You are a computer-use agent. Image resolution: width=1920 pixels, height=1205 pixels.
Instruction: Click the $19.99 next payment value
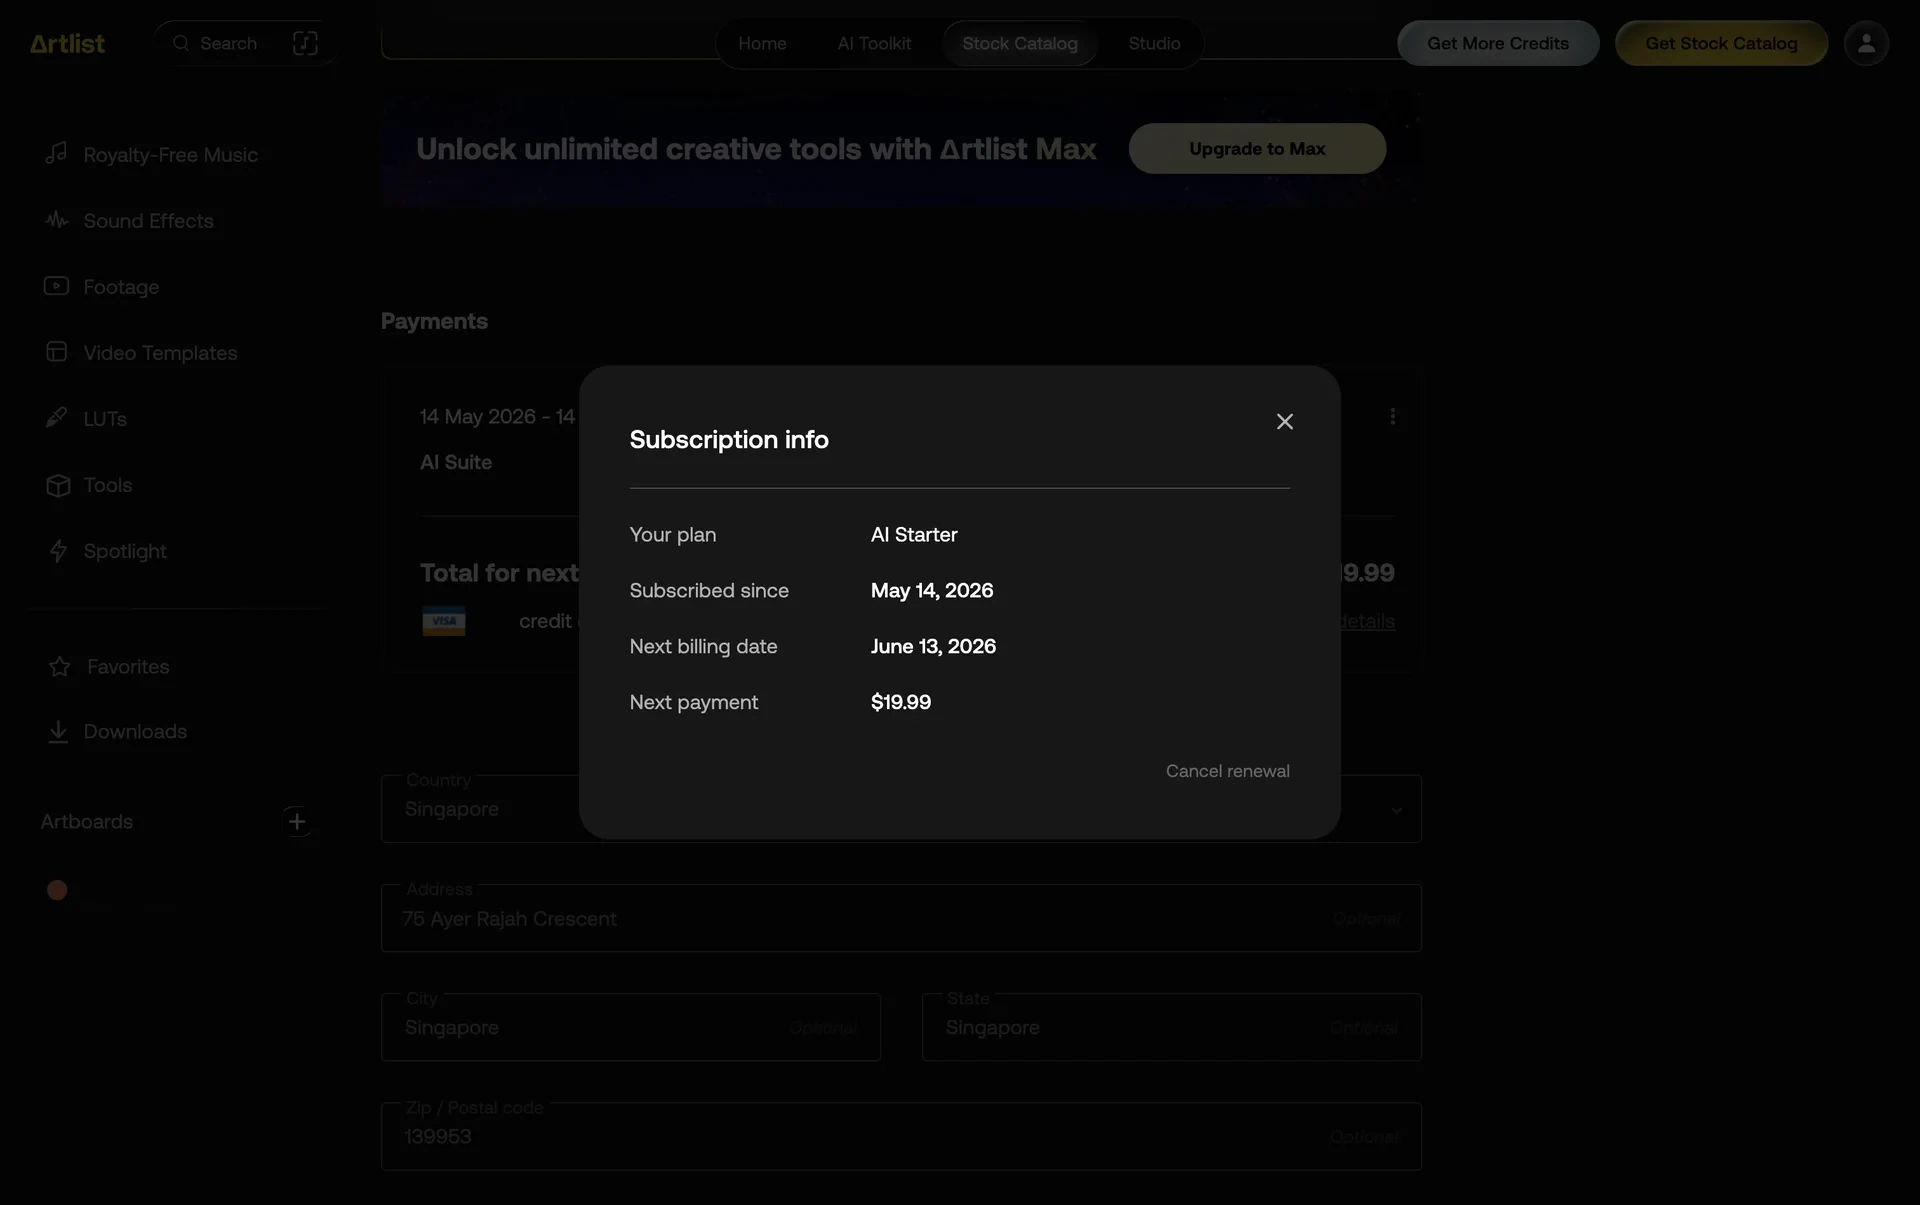point(900,703)
